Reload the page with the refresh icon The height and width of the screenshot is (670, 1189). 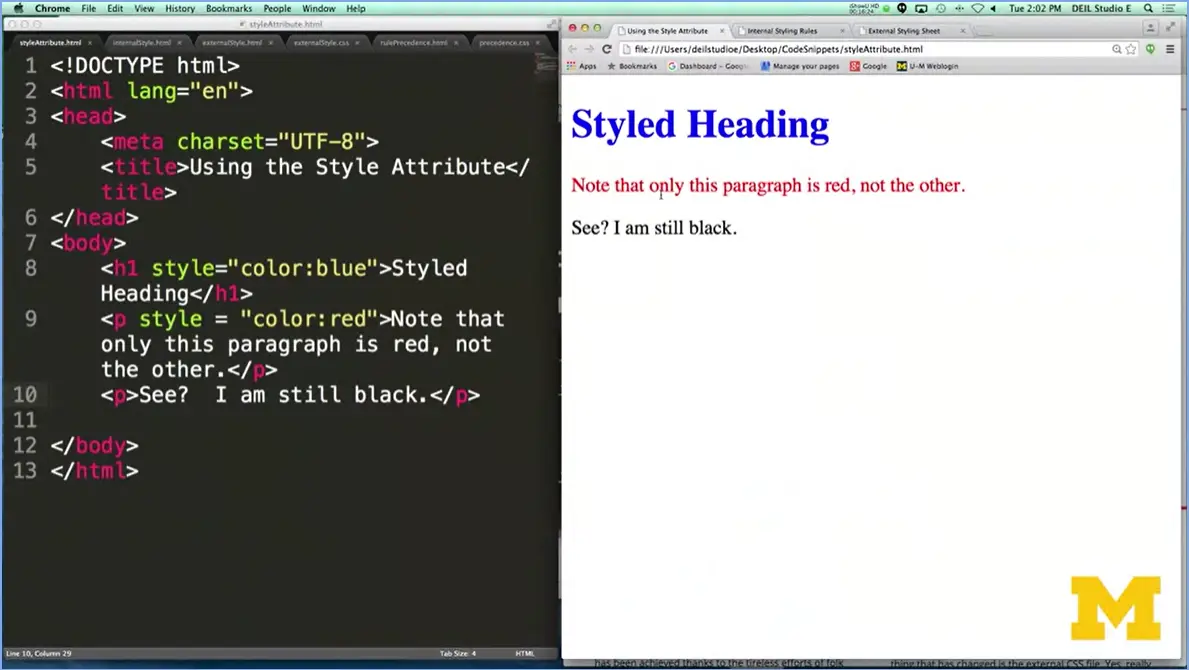tap(607, 46)
